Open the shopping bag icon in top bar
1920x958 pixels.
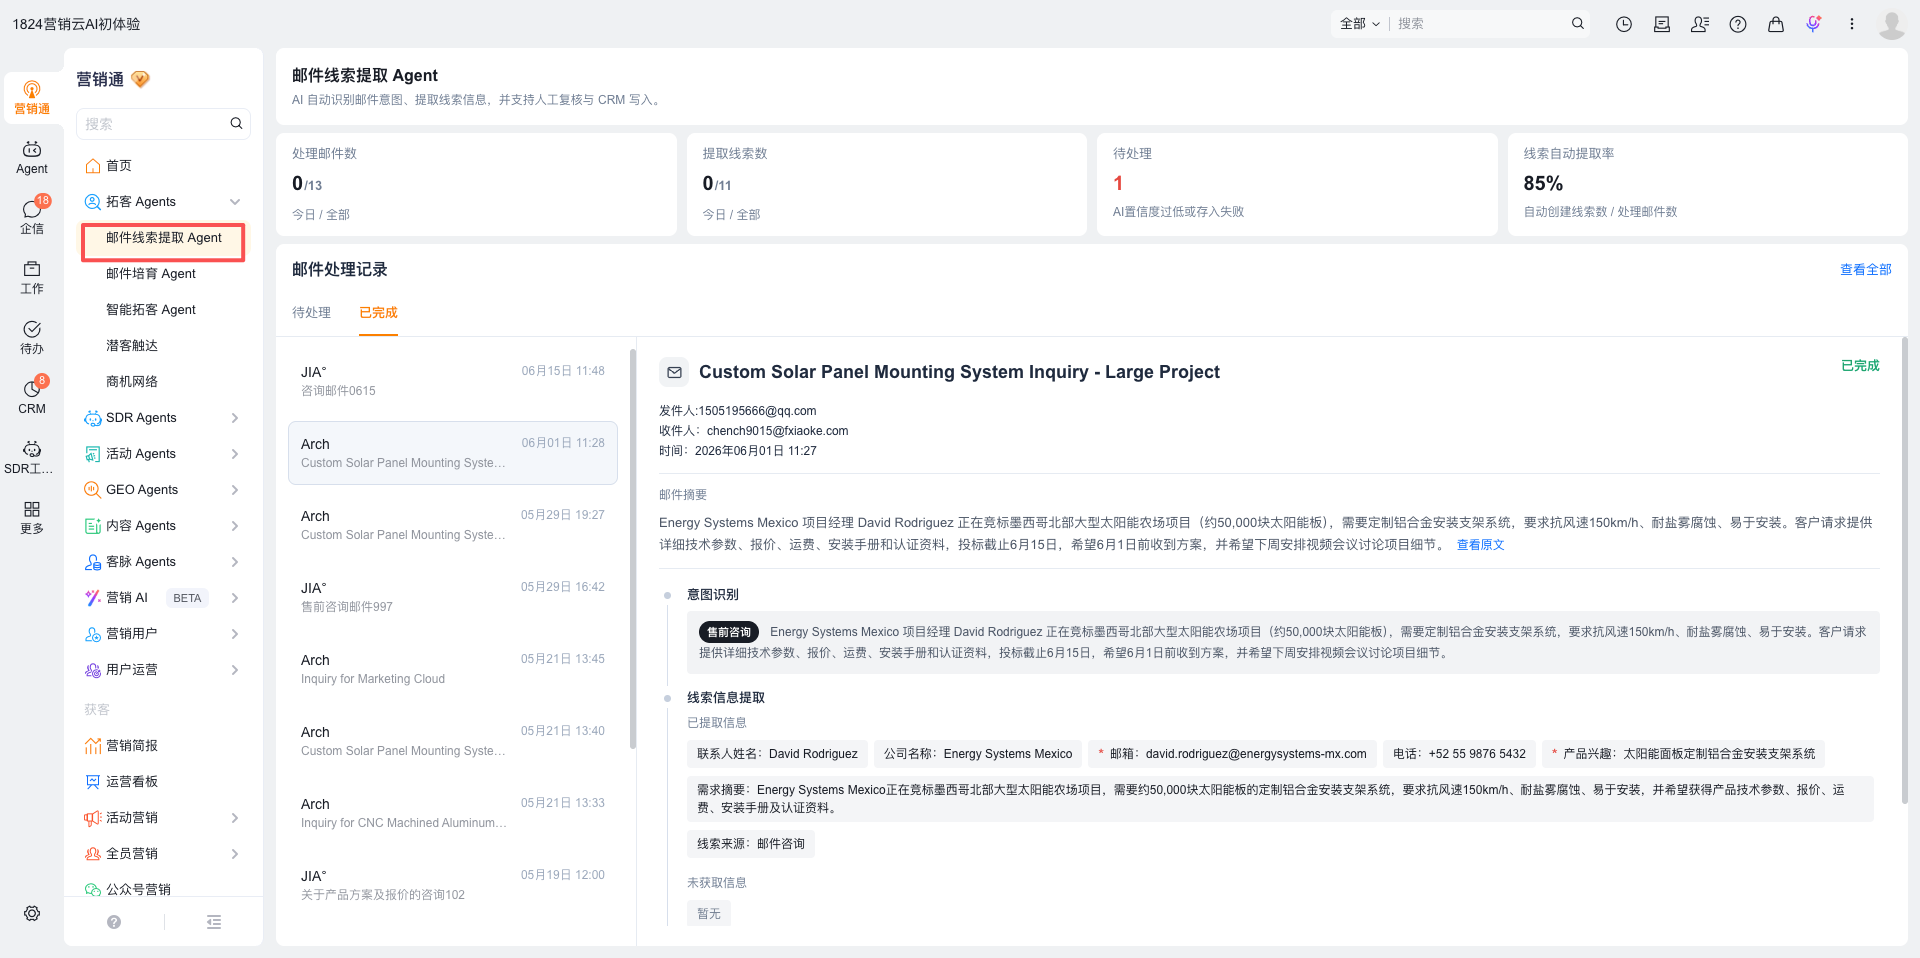tap(1776, 24)
